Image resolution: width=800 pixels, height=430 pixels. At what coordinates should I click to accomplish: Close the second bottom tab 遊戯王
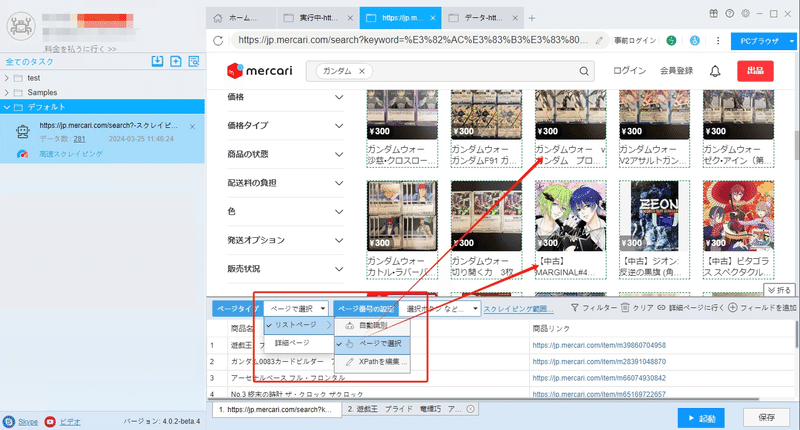[x=470, y=409]
